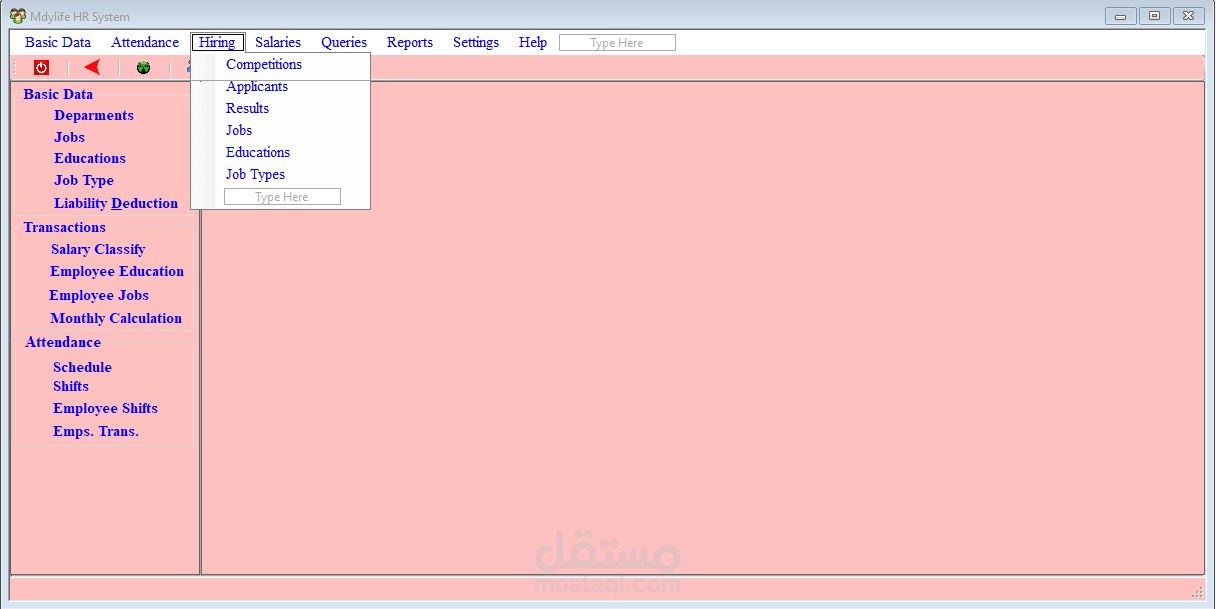This screenshot has height=609, width=1216.
Task: Open Deparments in the sidebar
Action: click(94, 115)
